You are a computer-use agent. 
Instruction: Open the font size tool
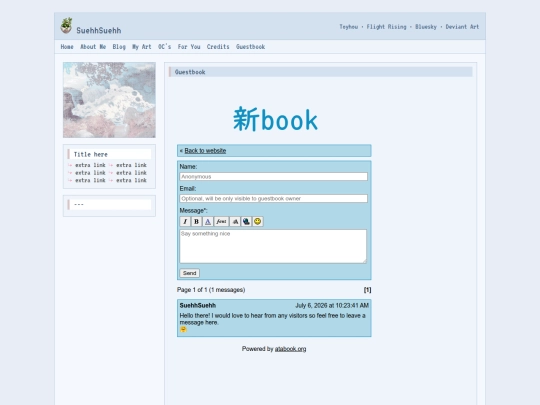coord(235,221)
